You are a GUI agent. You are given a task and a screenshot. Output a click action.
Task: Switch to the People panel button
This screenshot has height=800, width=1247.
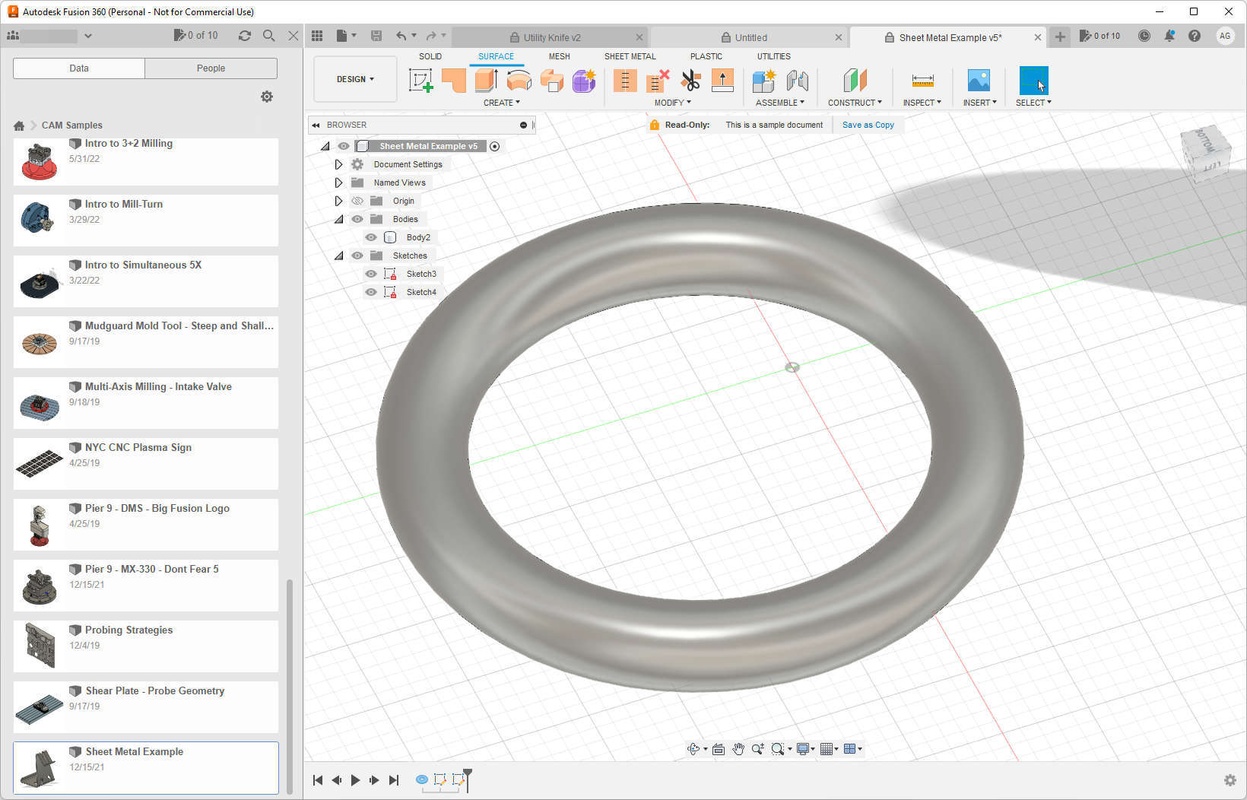click(x=211, y=68)
